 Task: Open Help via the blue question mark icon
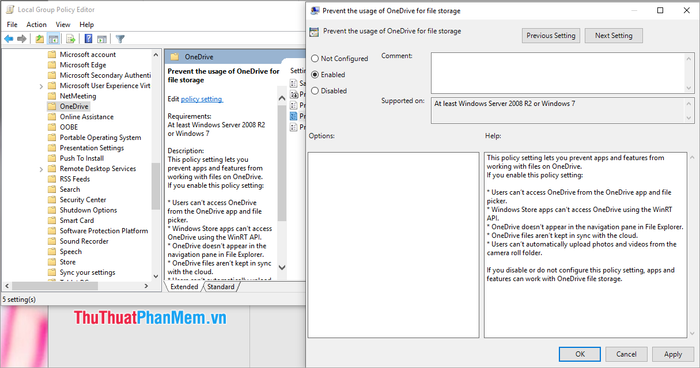(x=88, y=39)
